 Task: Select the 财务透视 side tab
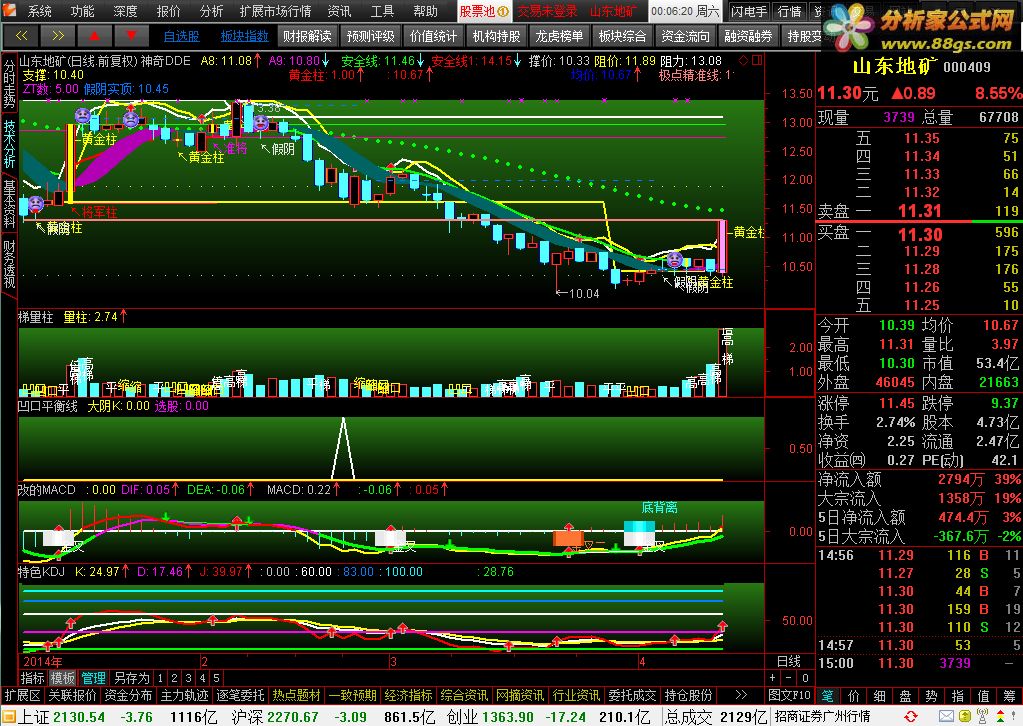[x=9, y=264]
